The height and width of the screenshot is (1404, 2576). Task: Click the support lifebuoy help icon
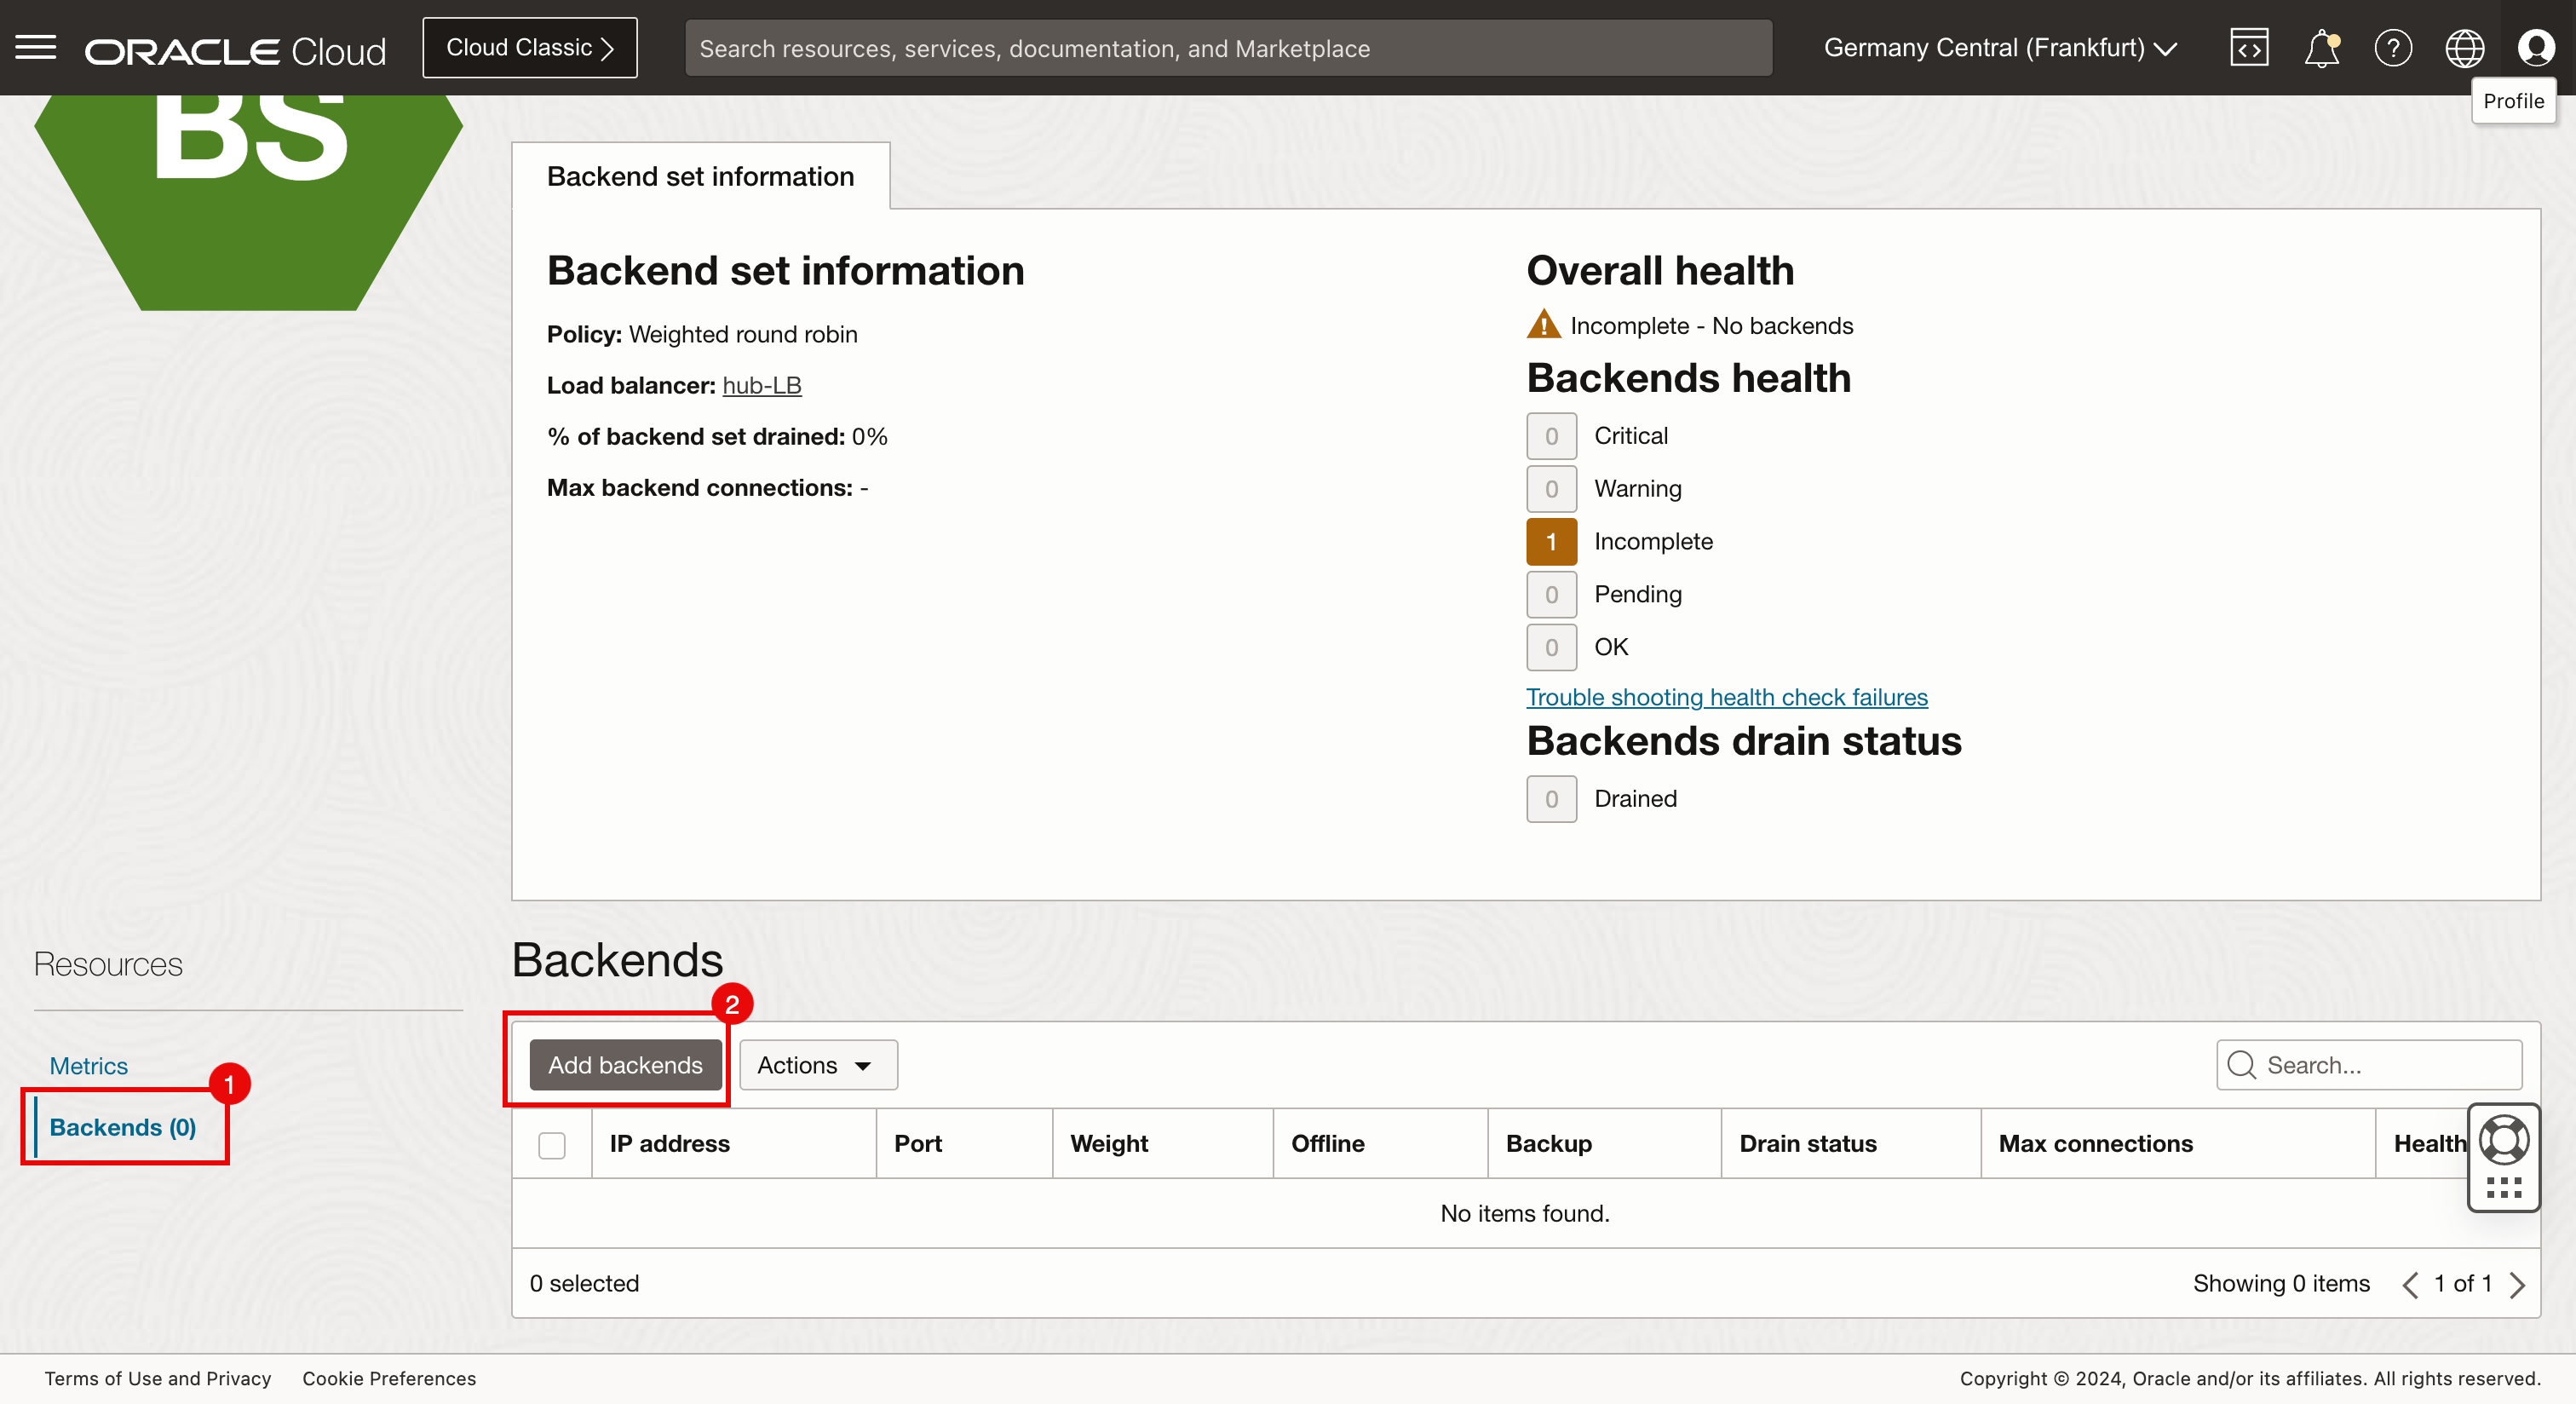2503,1140
